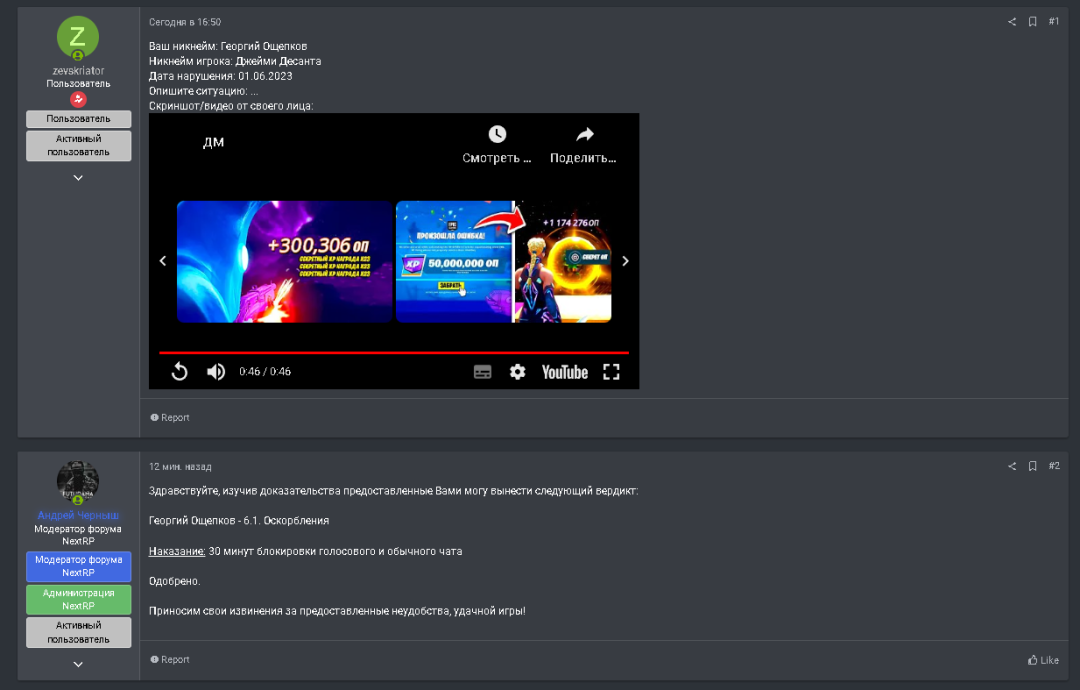Open video on YouTube via logo
This screenshot has width=1080, height=690.
tap(565, 372)
